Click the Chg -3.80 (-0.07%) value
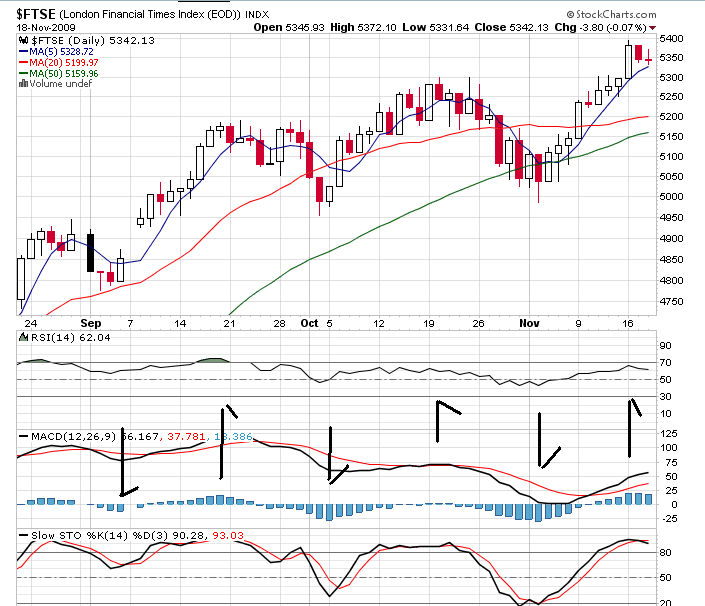Image resolution: width=705 pixels, height=606 pixels. (600, 27)
